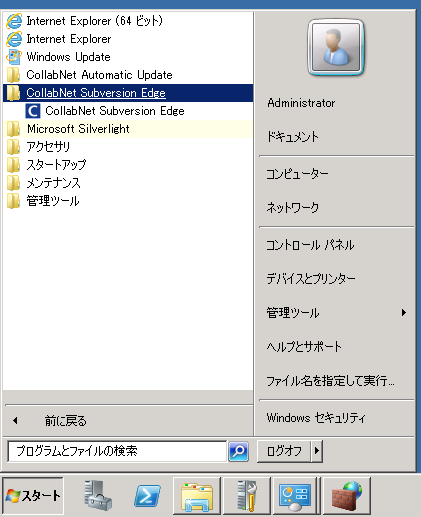Click the スタート button on the taskbar
The image size is (421, 517).
(33, 496)
